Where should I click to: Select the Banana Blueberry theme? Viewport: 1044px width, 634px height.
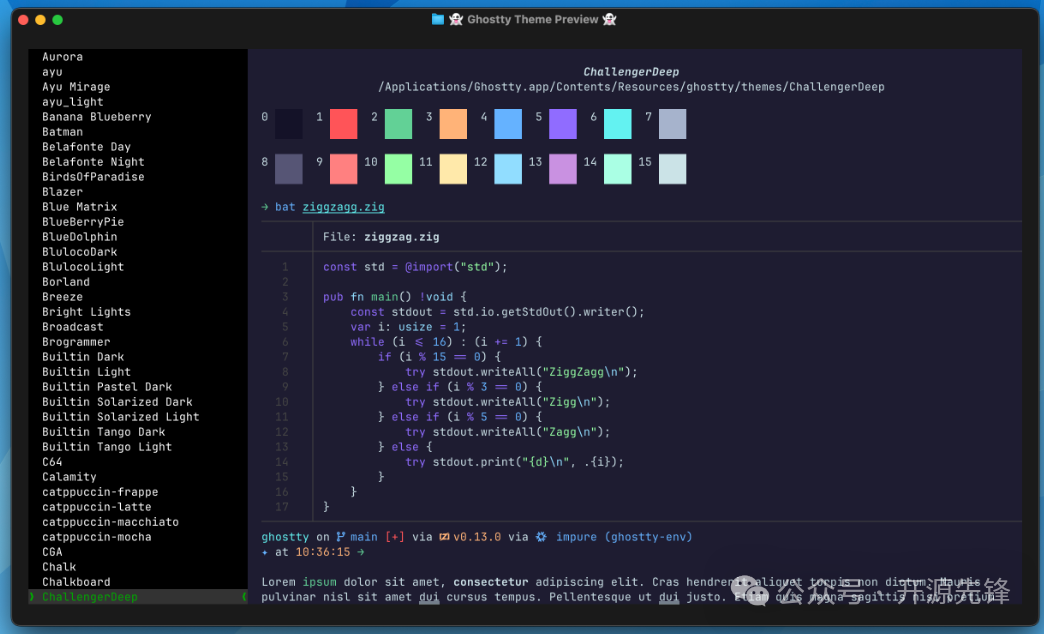click(97, 117)
